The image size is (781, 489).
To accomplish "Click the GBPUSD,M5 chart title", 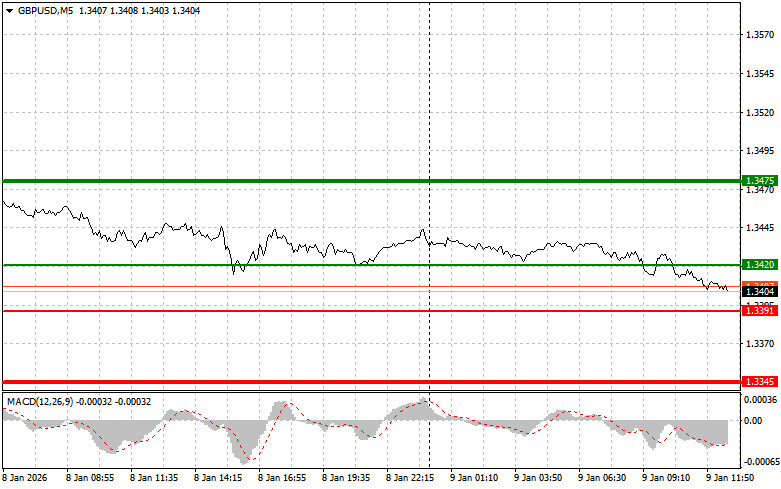I will pyautogui.click(x=45, y=10).
